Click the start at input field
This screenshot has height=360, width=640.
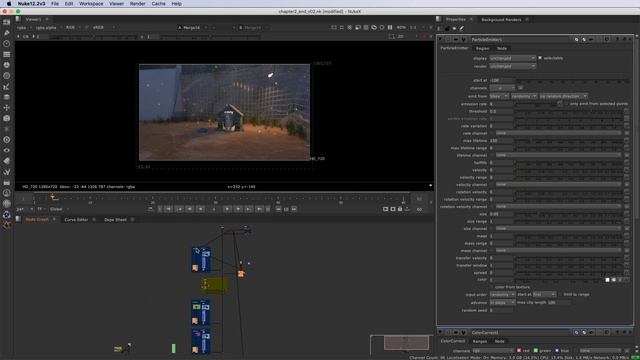pyautogui.click(x=501, y=80)
